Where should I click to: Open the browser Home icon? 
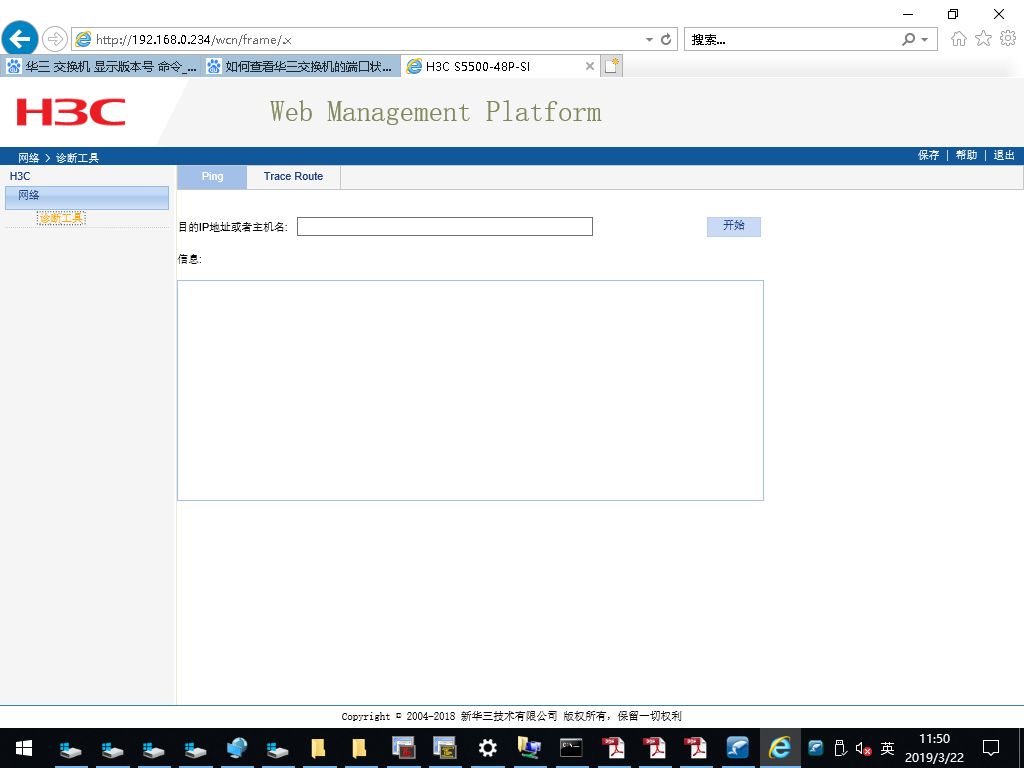pos(958,39)
